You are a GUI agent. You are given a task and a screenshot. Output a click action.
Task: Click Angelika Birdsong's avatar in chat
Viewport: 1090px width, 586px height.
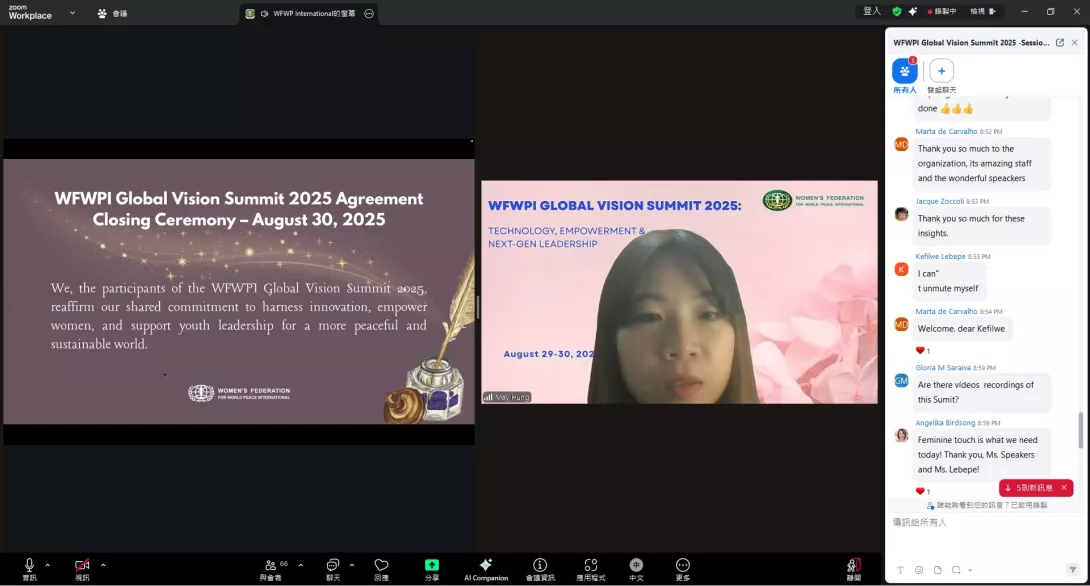point(902,436)
